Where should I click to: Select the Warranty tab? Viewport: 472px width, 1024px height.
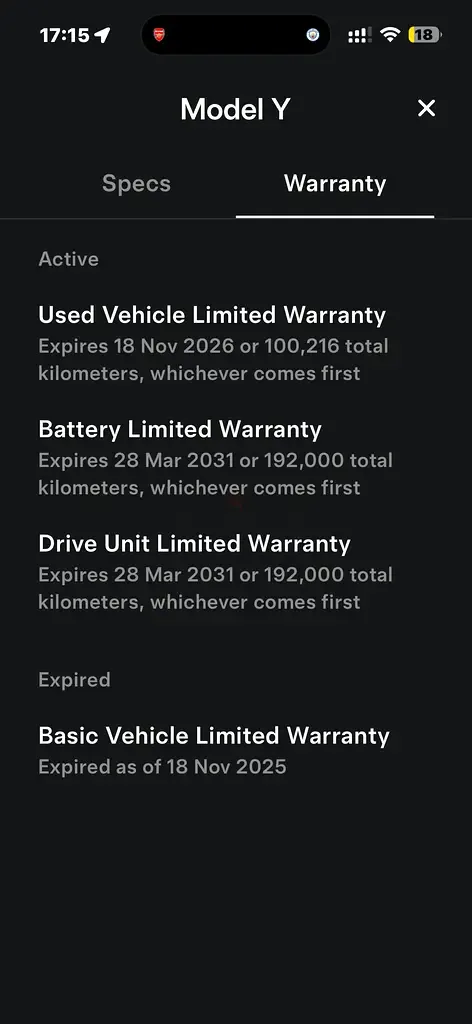point(335,184)
